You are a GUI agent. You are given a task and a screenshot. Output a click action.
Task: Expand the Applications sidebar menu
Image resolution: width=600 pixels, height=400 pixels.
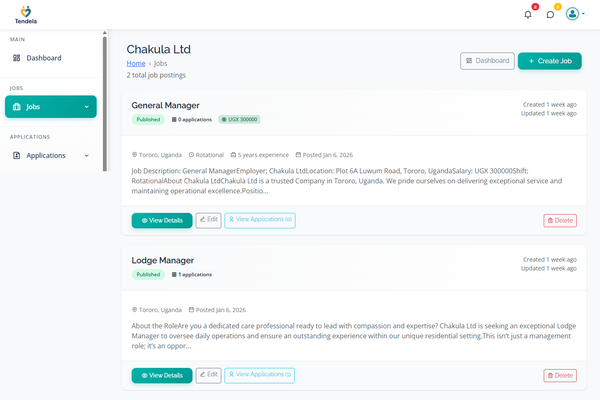(50, 155)
